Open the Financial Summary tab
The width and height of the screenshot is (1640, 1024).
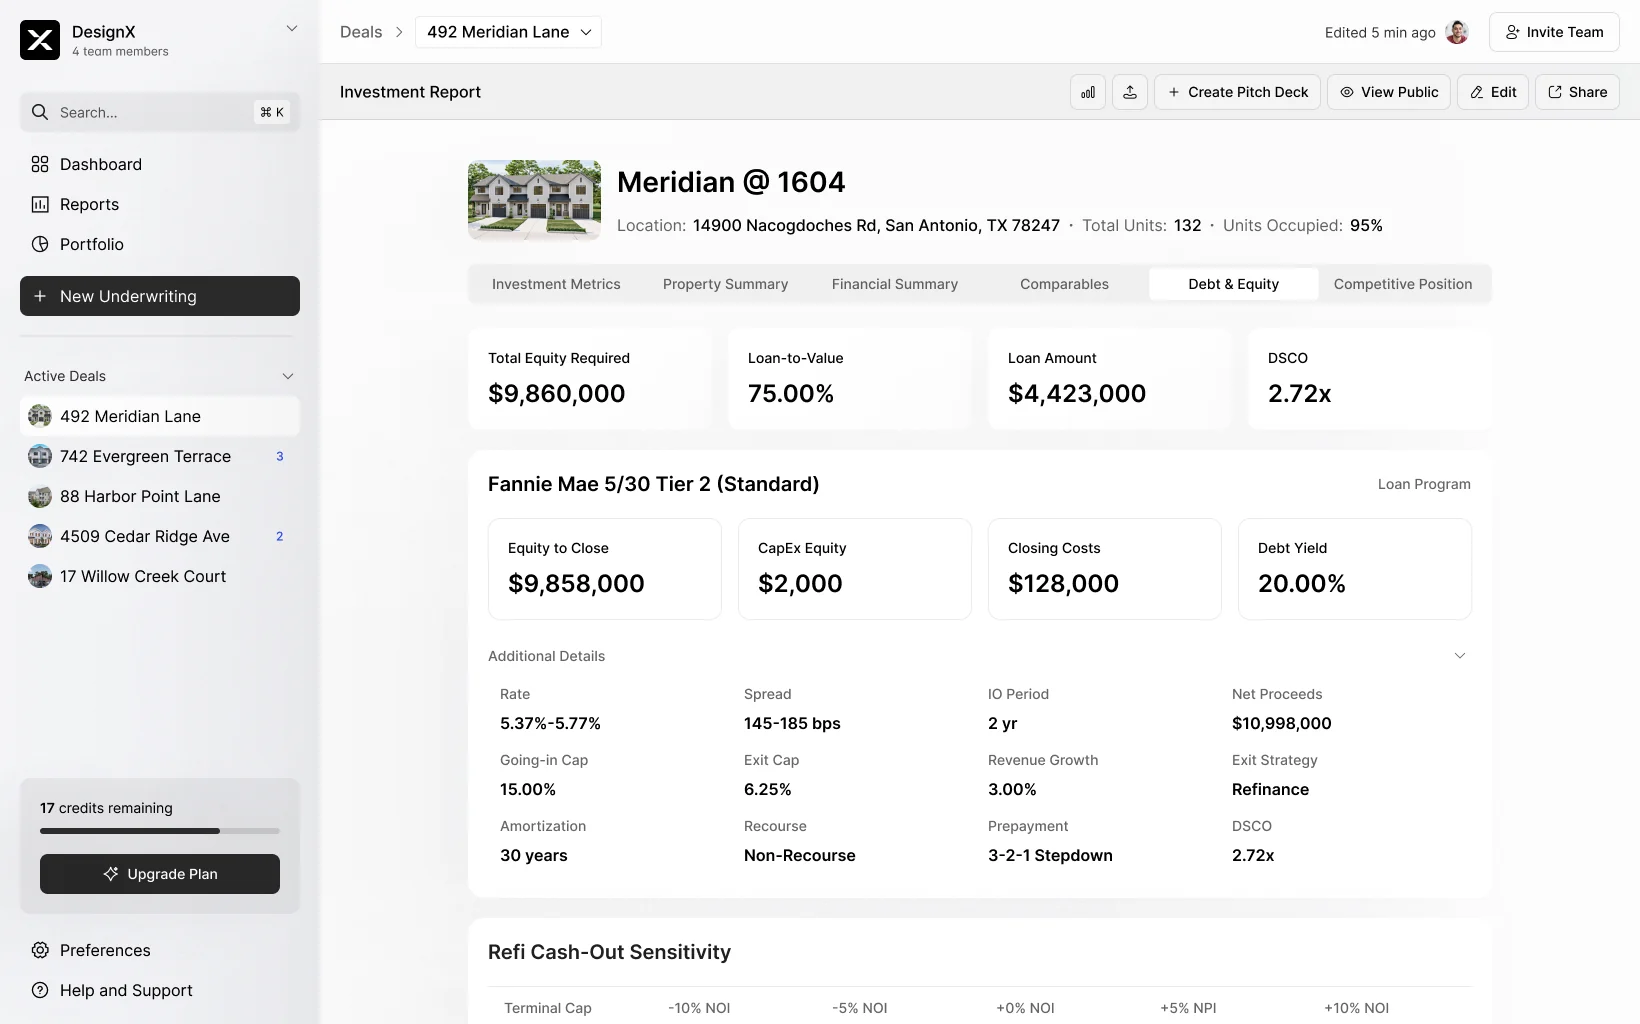pos(895,284)
